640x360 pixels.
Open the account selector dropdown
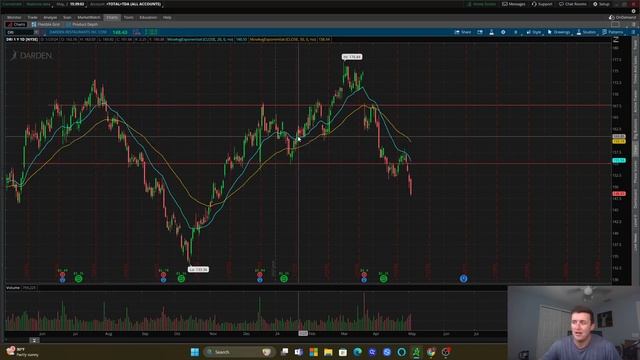(133, 4)
